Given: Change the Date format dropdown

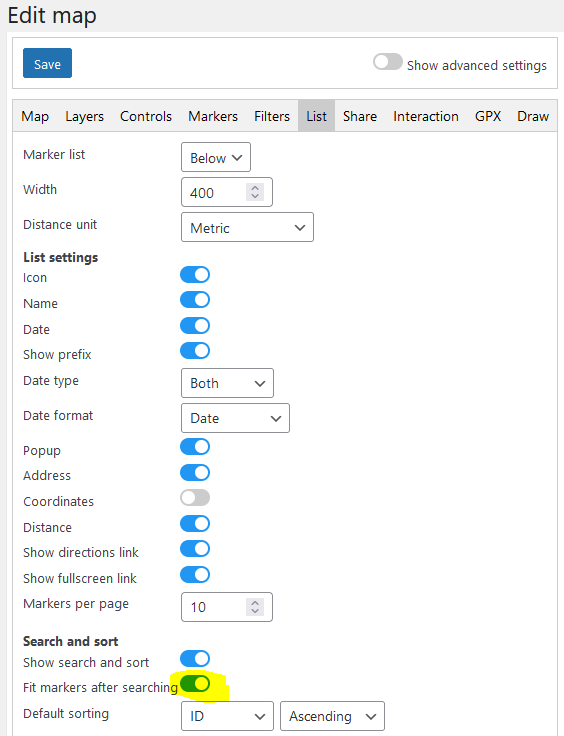Looking at the screenshot, I should [x=235, y=418].
